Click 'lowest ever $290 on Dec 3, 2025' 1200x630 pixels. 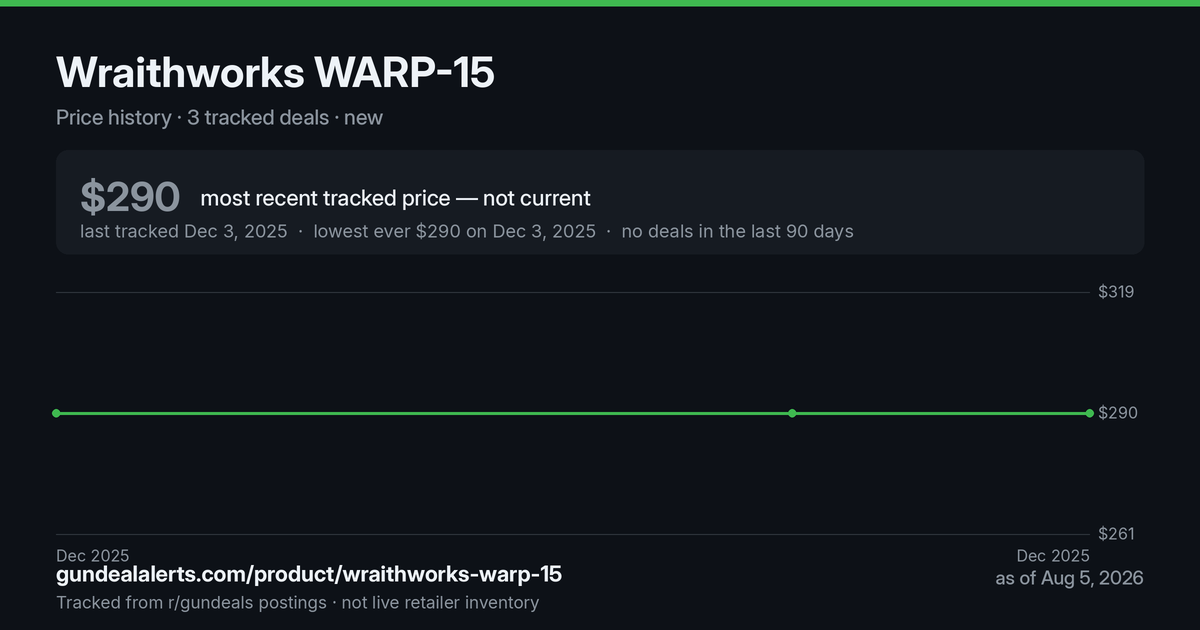tap(454, 231)
